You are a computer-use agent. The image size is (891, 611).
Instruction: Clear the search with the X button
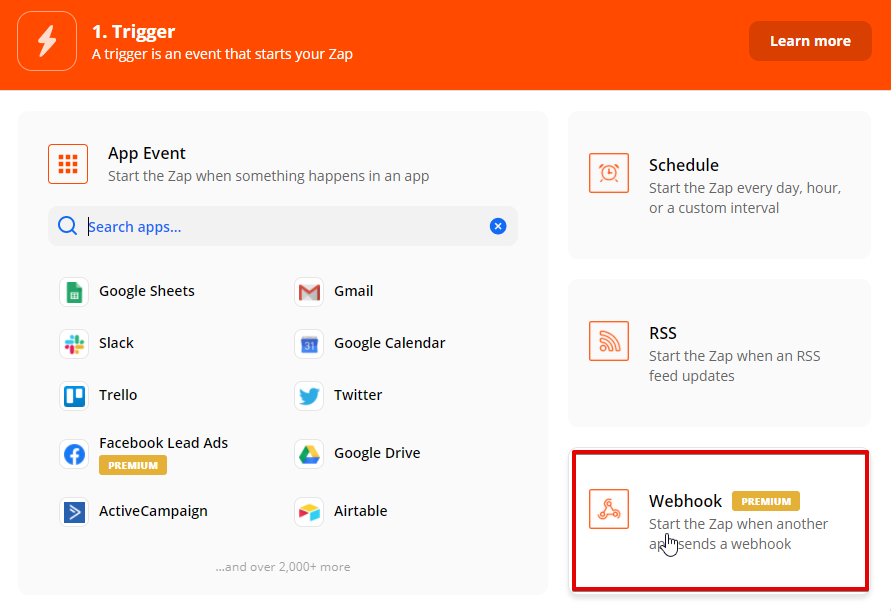point(498,226)
